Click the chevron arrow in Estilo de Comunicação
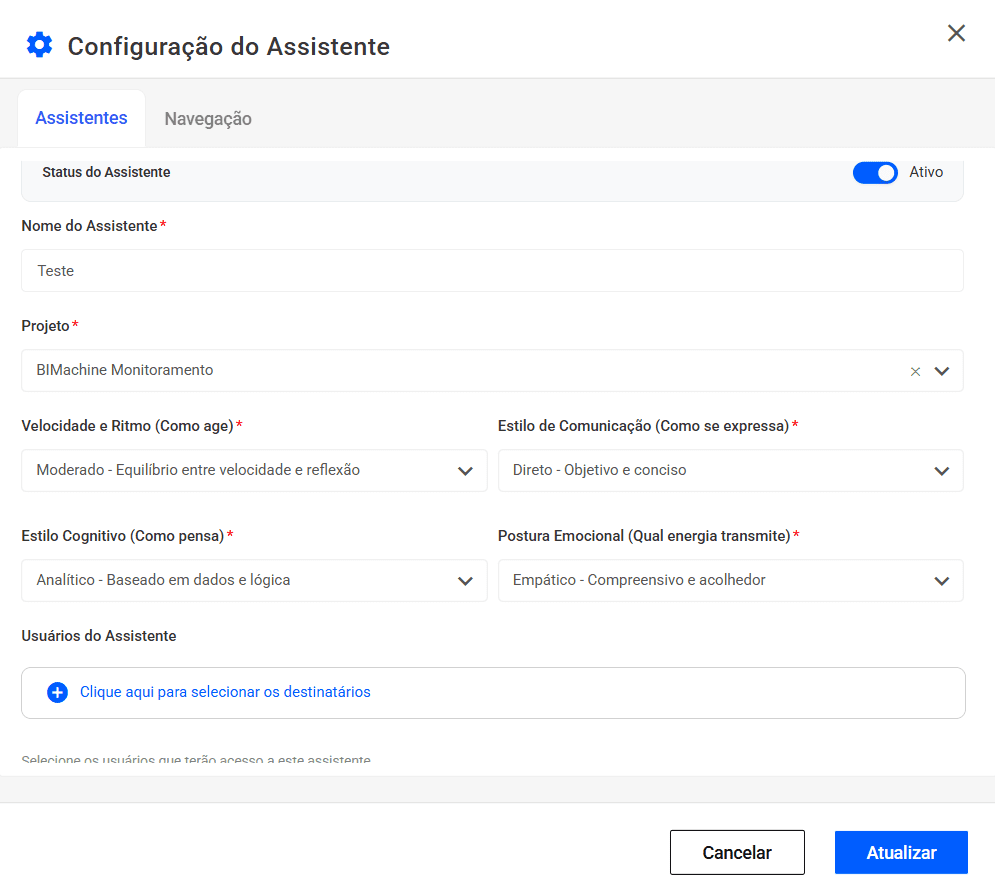Screen dimensions: 995x895 pyautogui.click(x=941, y=471)
